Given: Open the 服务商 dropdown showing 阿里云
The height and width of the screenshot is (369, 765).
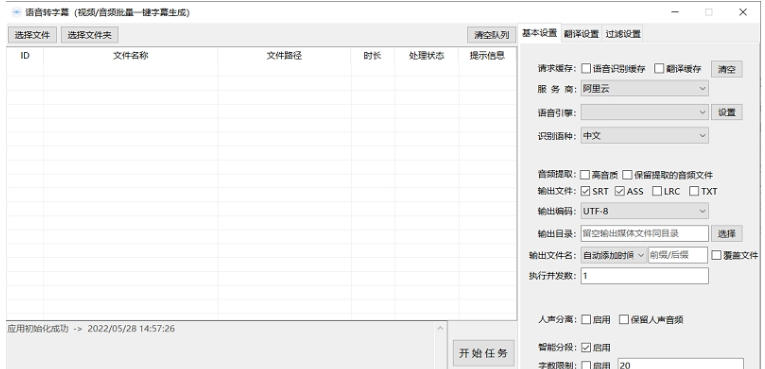Looking at the screenshot, I should [x=644, y=89].
